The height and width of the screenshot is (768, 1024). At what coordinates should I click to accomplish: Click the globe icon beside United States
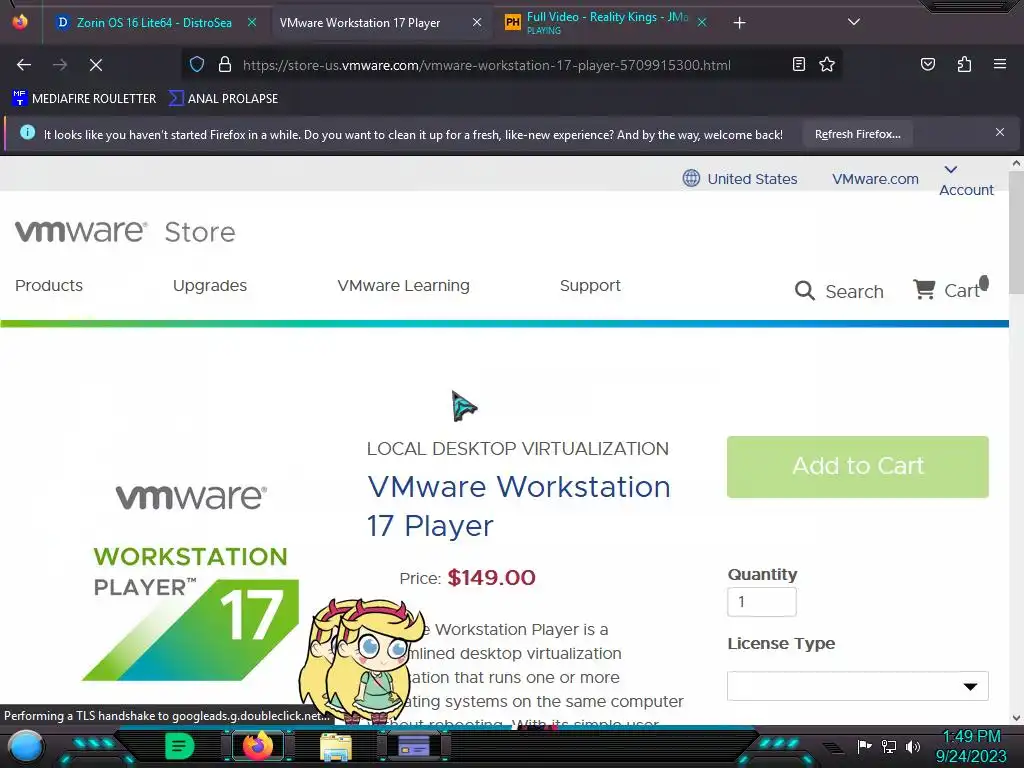[x=691, y=178]
